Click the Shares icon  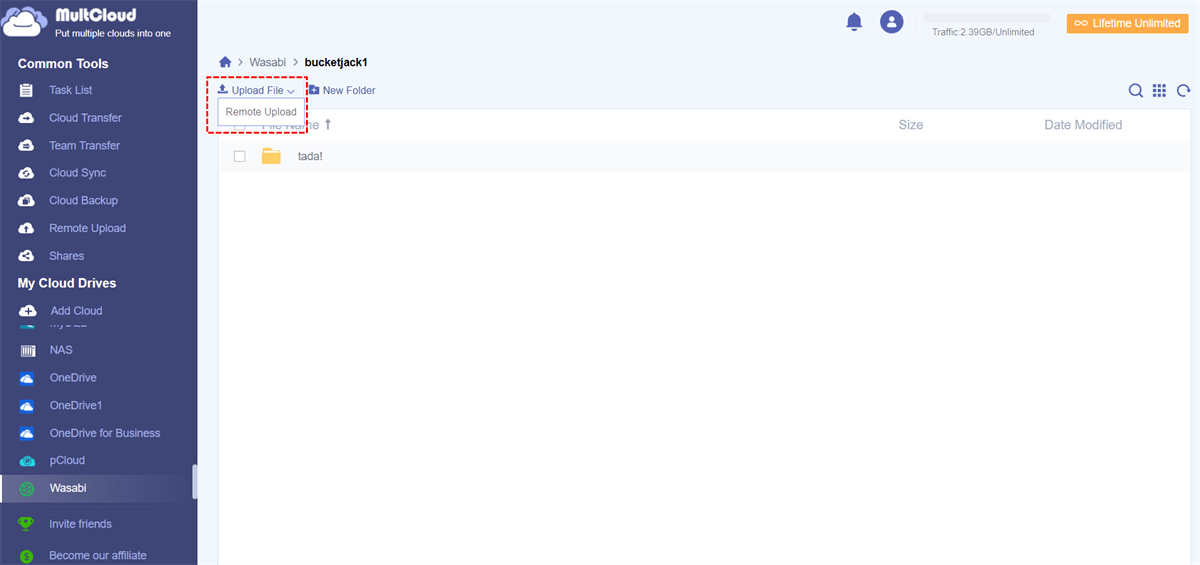[28, 256]
